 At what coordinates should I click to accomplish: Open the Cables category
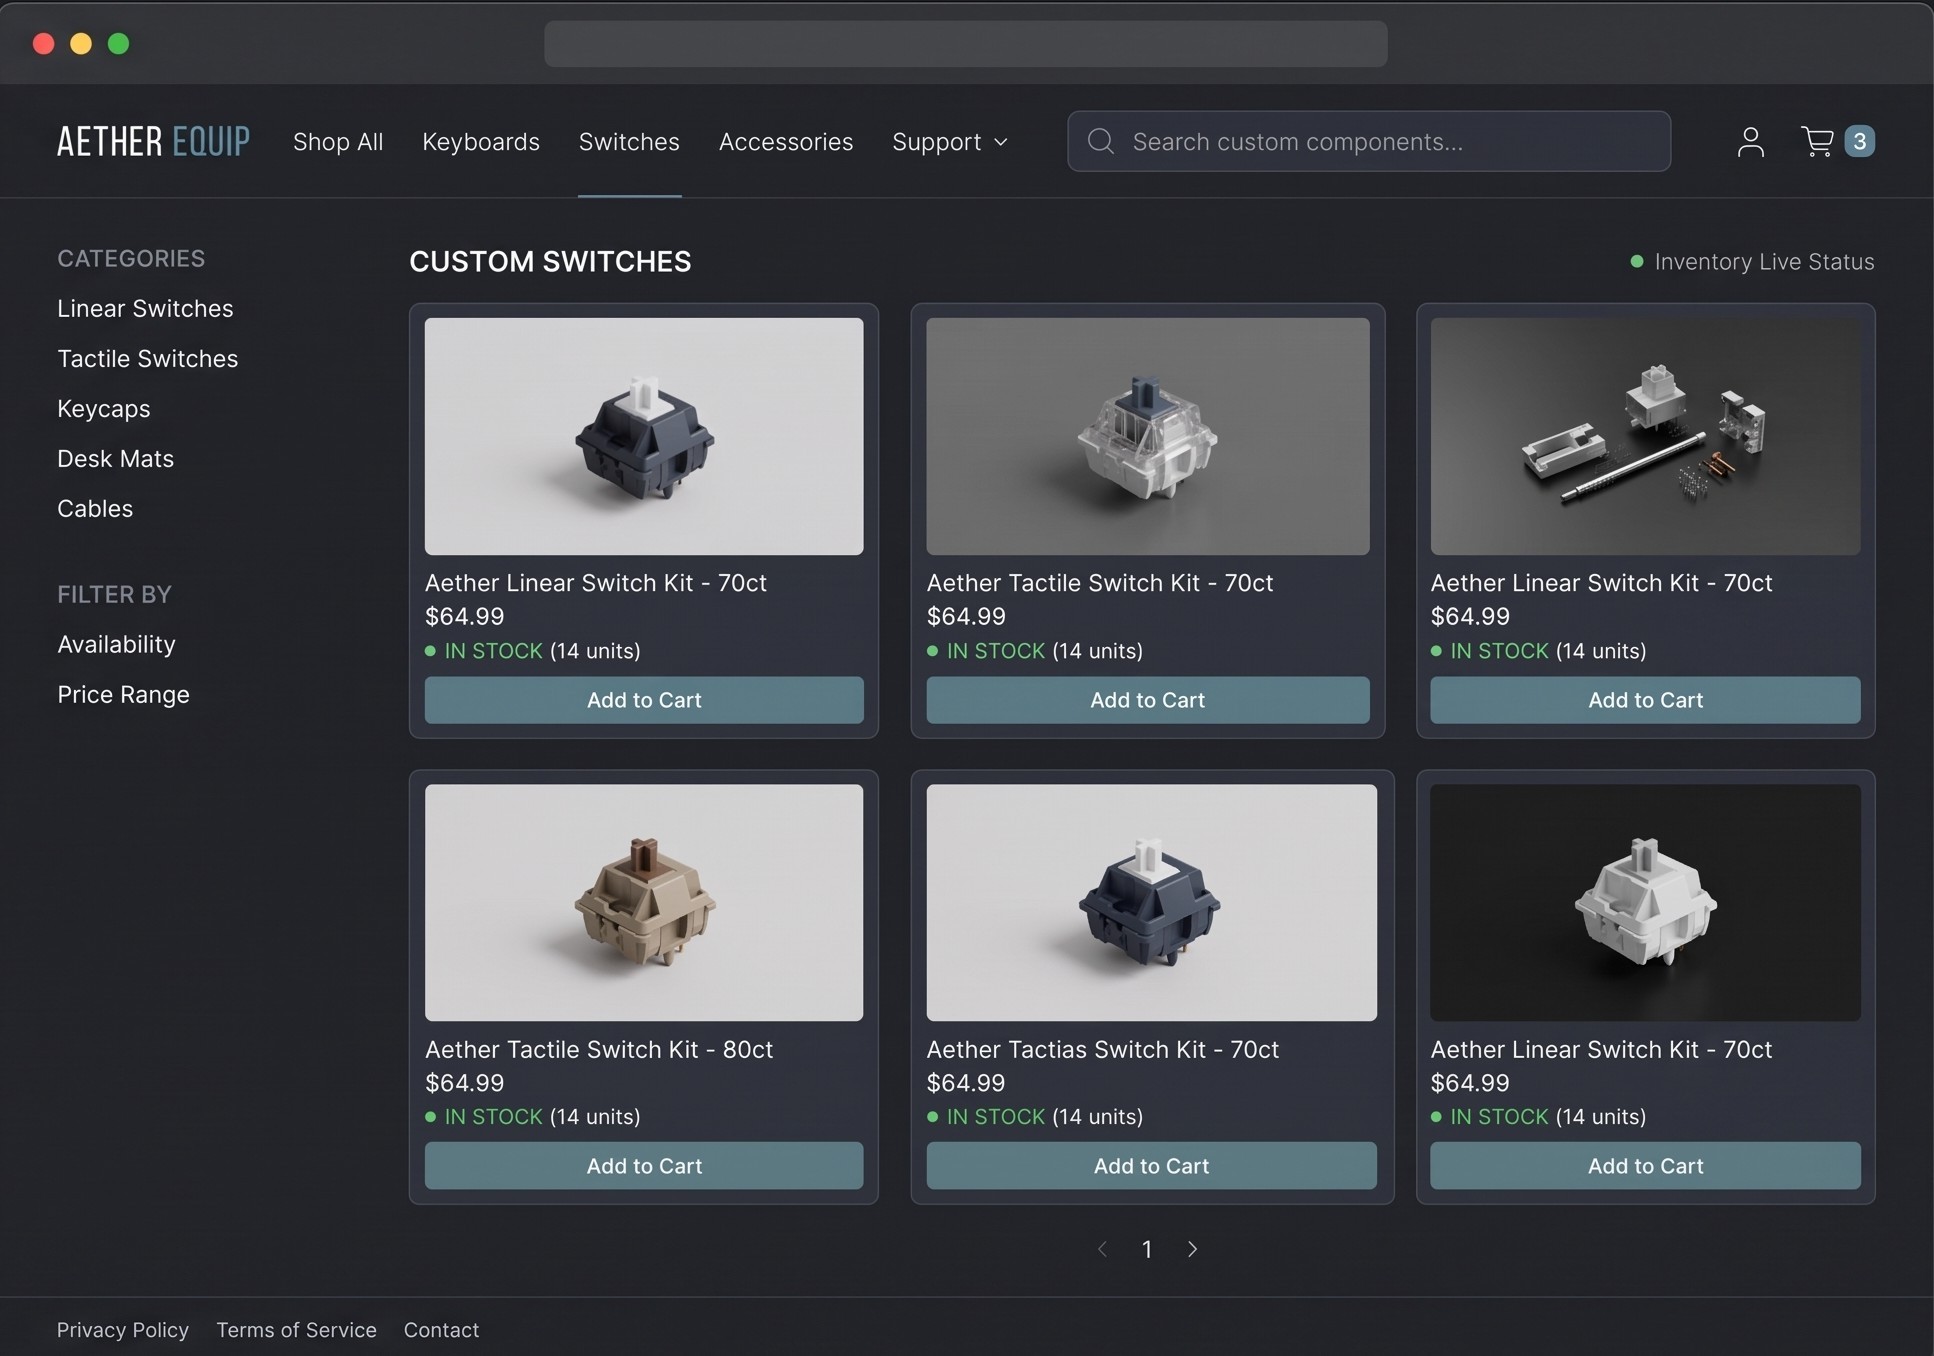pos(95,508)
